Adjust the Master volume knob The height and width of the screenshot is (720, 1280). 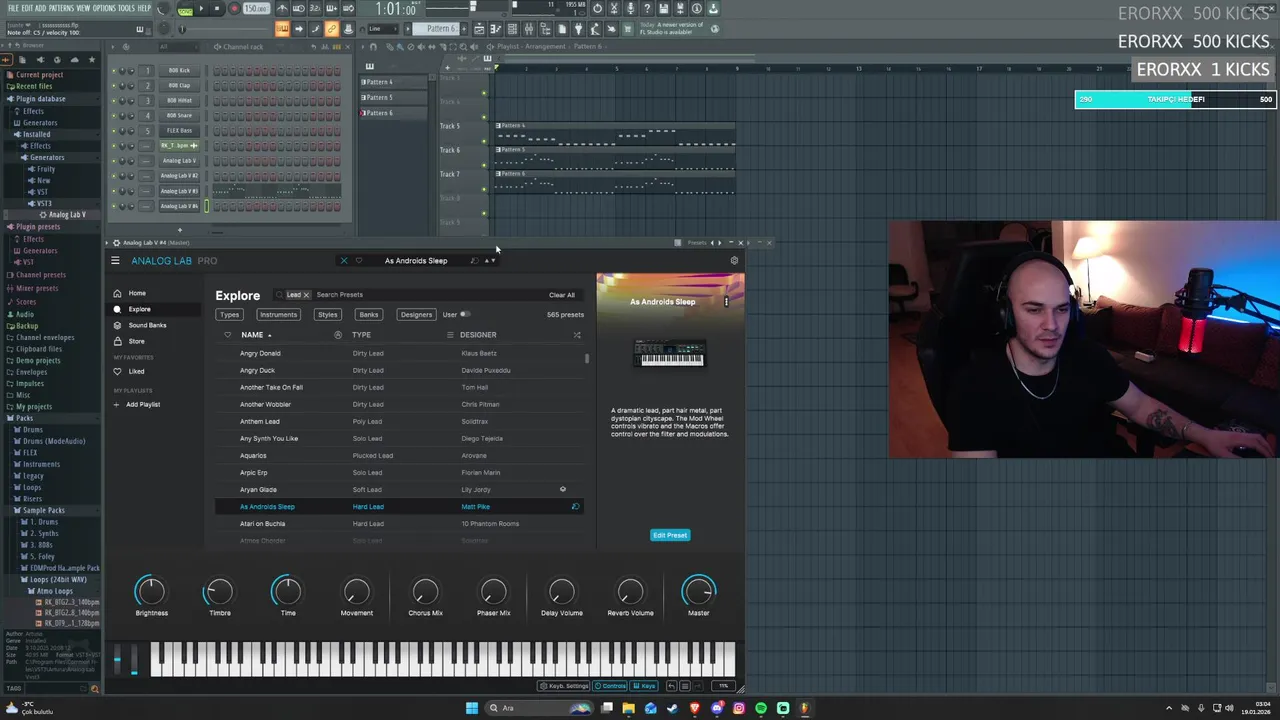[x=698, y=592]
